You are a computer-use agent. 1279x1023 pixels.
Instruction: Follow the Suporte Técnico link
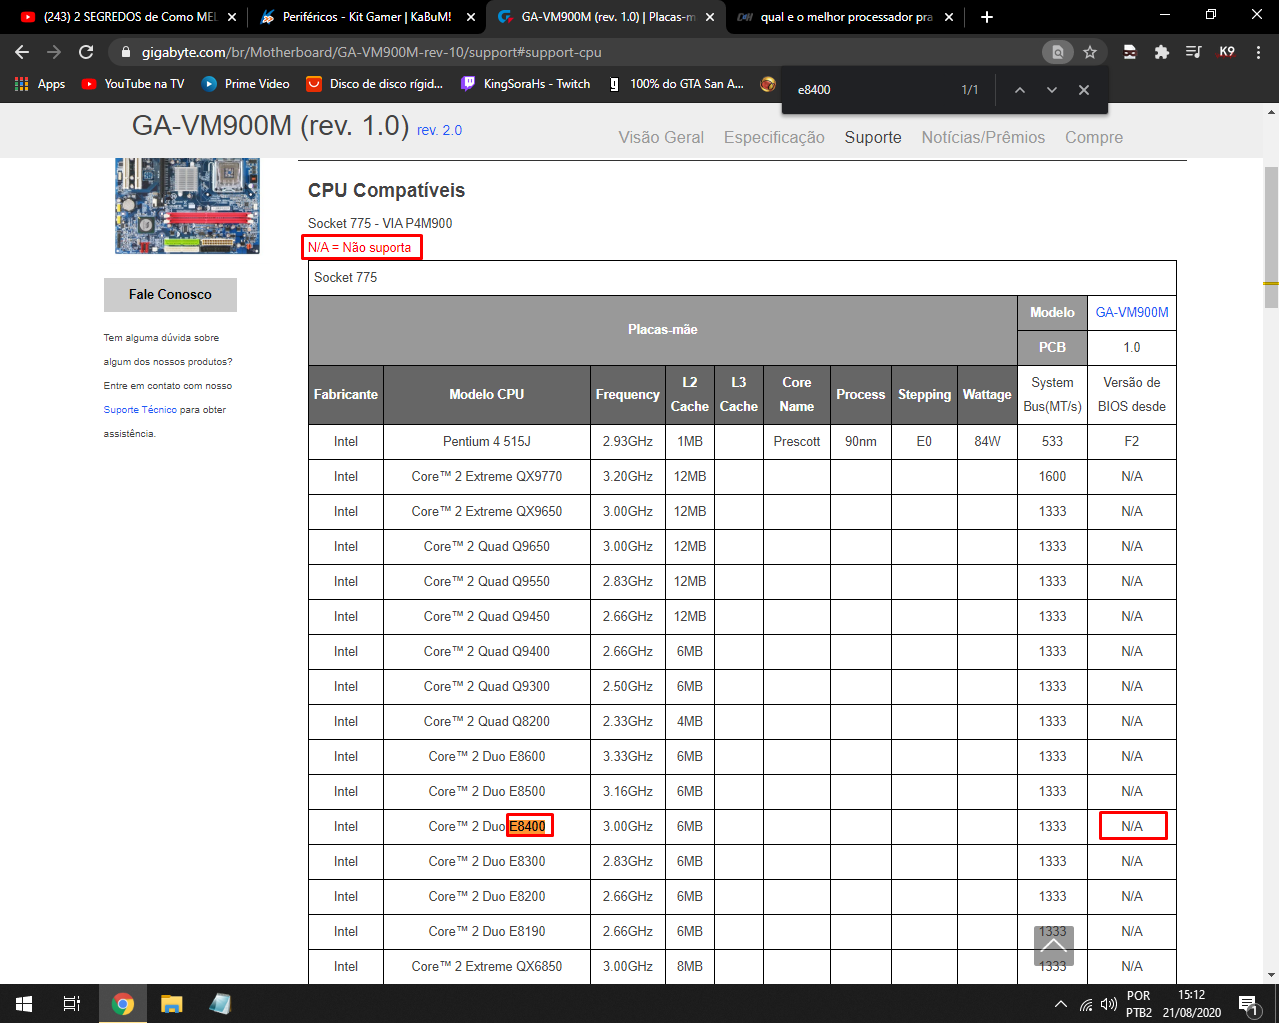[x=140, y=410]
